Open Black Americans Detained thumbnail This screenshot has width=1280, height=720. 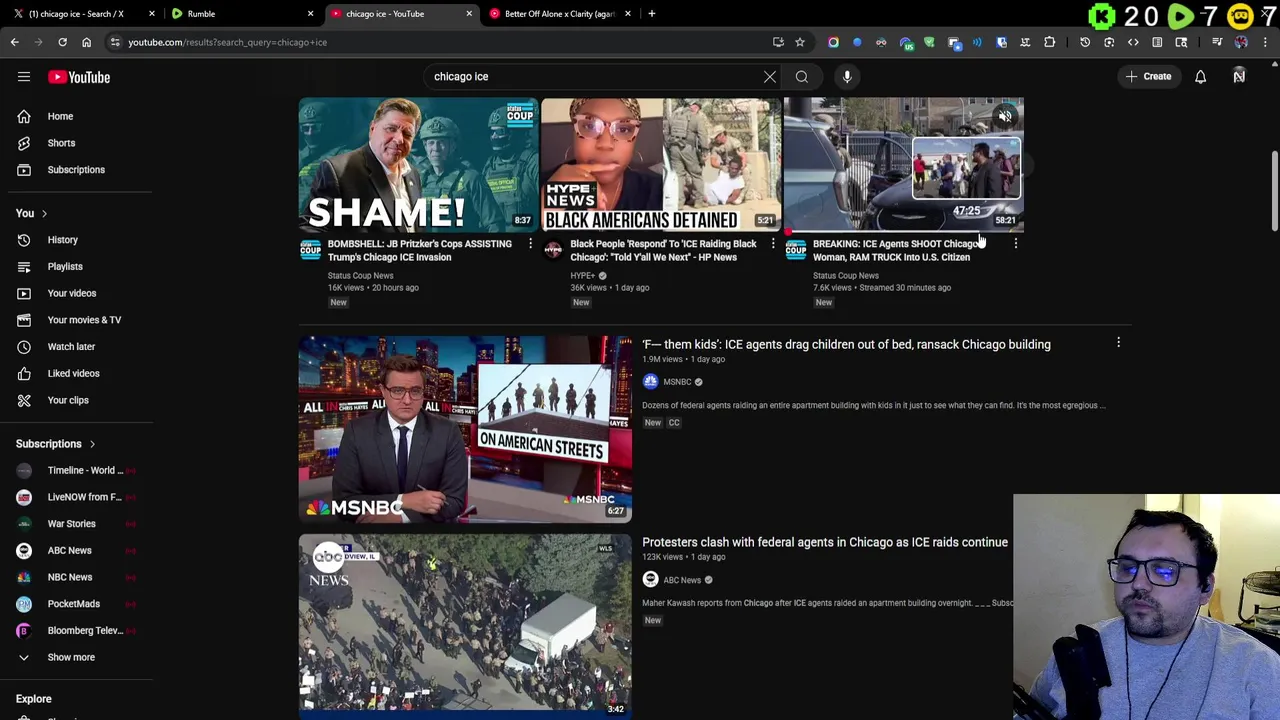tap(661, 165)
